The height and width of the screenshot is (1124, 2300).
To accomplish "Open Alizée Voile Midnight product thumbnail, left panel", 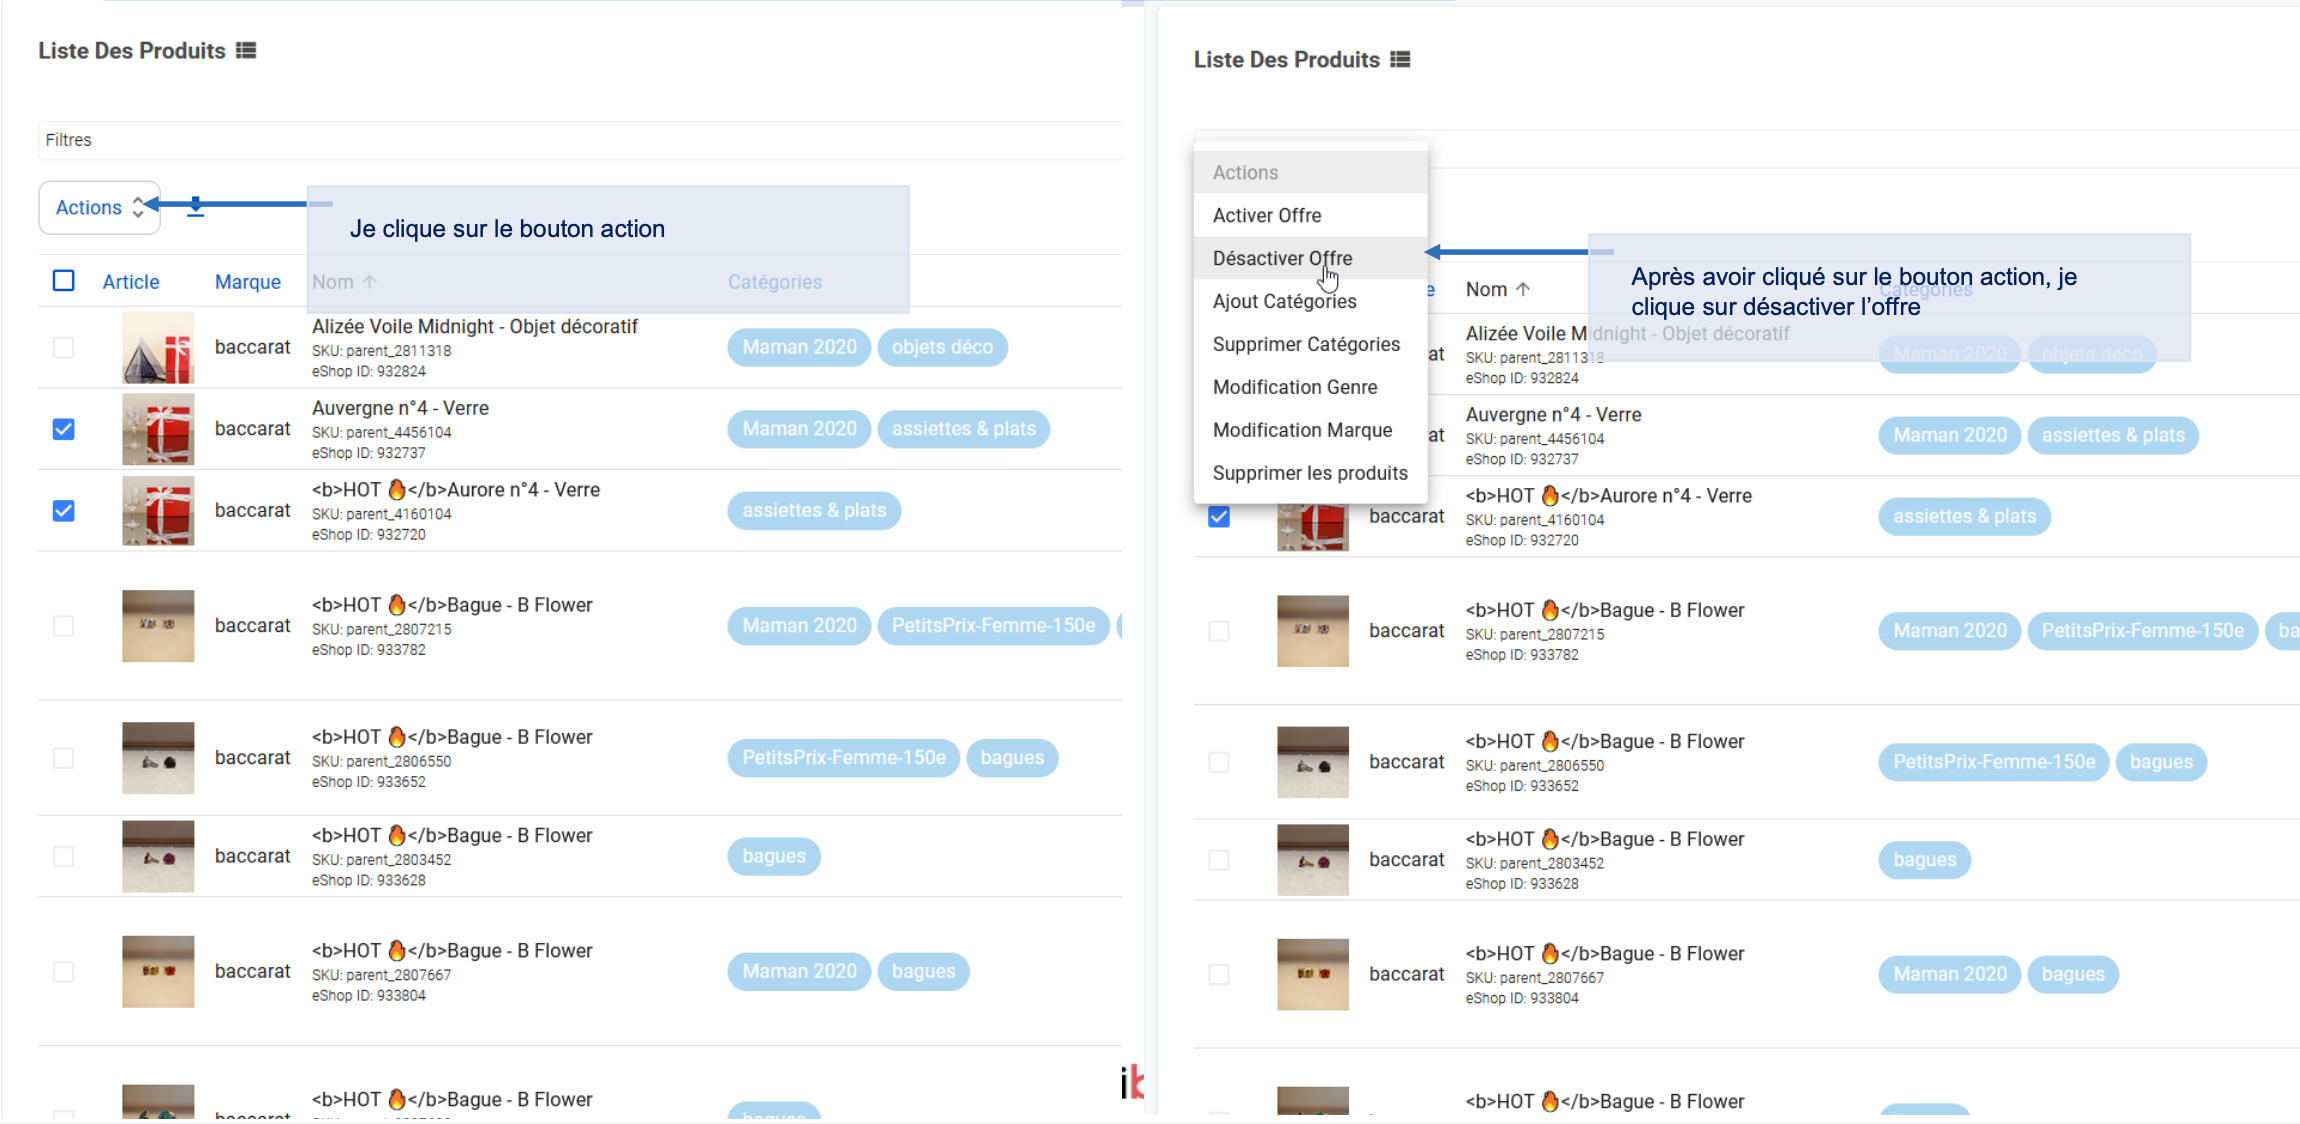I will (x=158, y=348).
